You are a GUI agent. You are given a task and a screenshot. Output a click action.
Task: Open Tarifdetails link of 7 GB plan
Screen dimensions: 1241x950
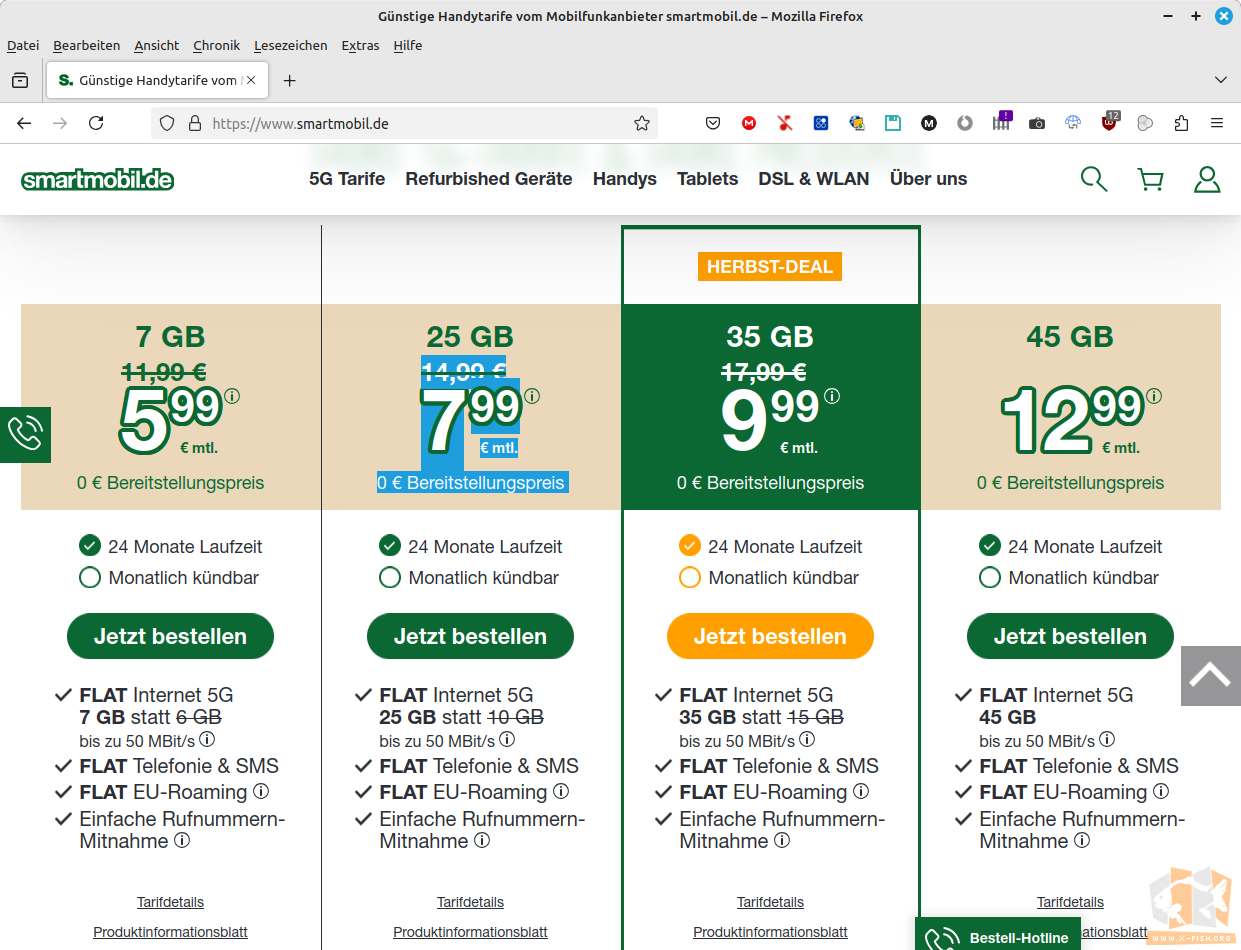click(170, 902)
